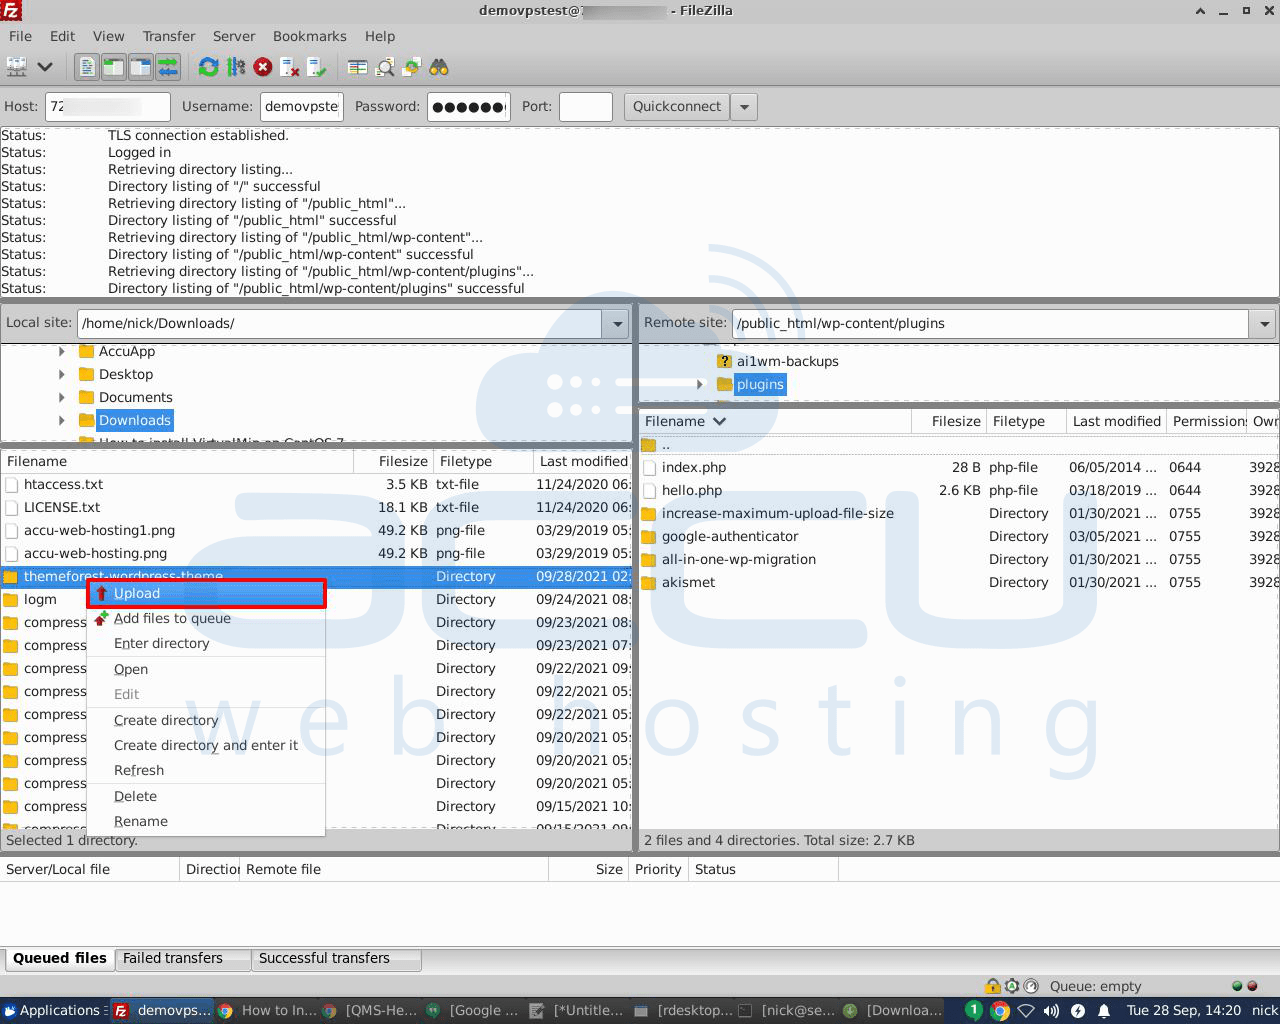Image resolution: width=1280 pixels, height=1024 pixels.
Task: Focus the Port input field
Action: 586,106
